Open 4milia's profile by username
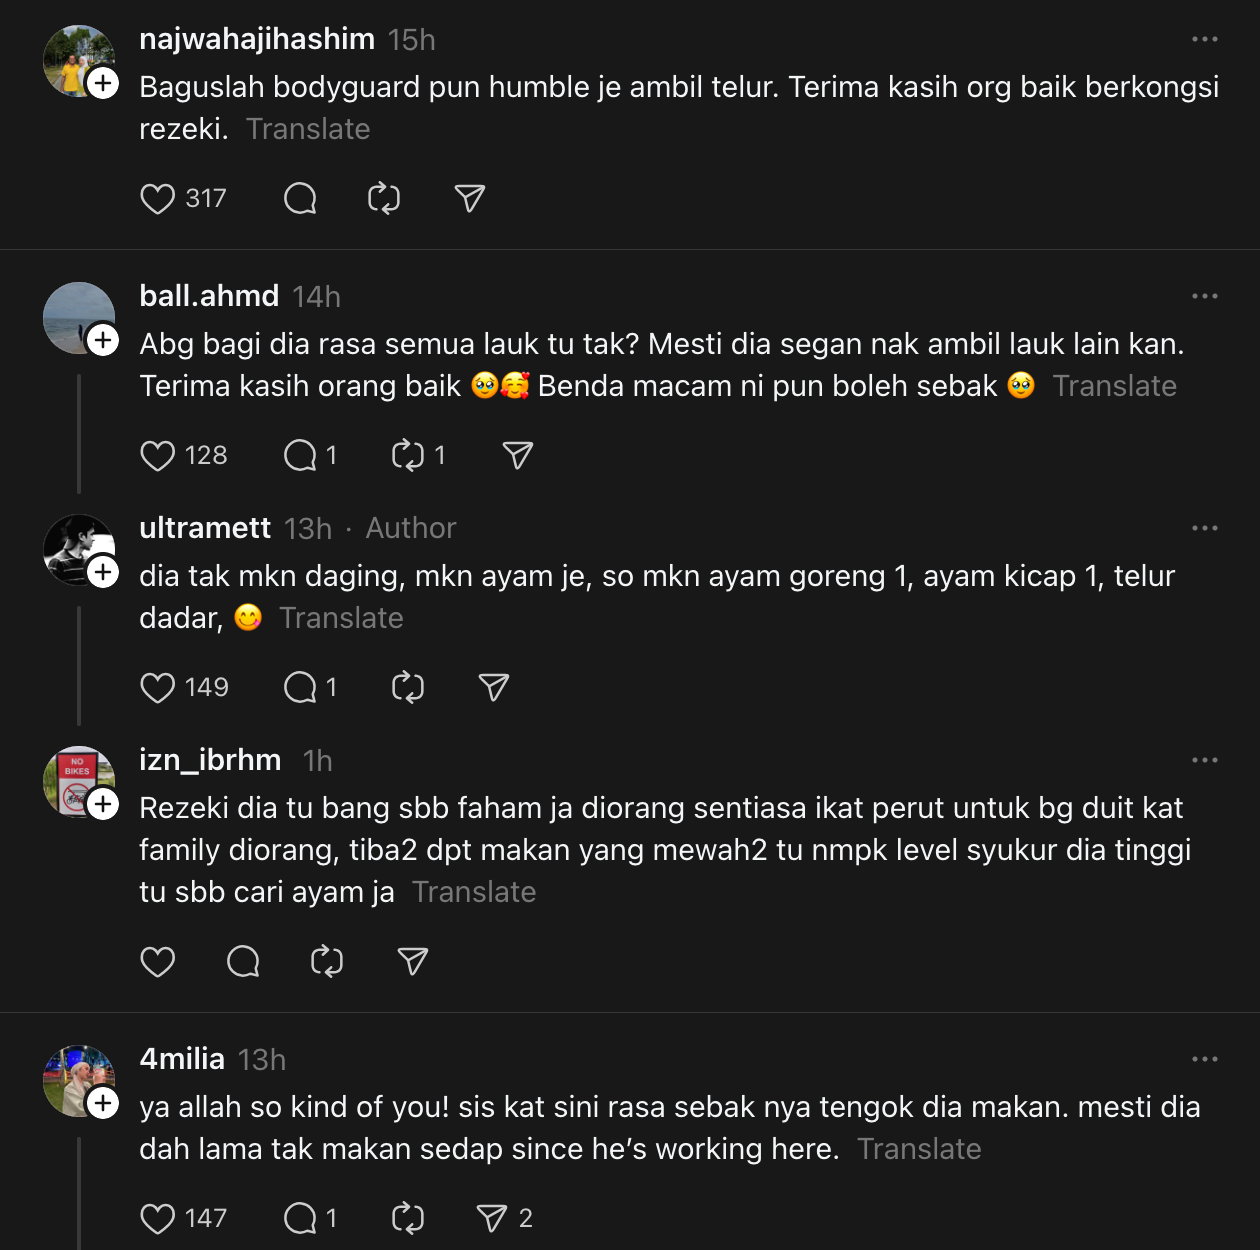This screenshot has width=1260, height=1250. (182, 1059)
